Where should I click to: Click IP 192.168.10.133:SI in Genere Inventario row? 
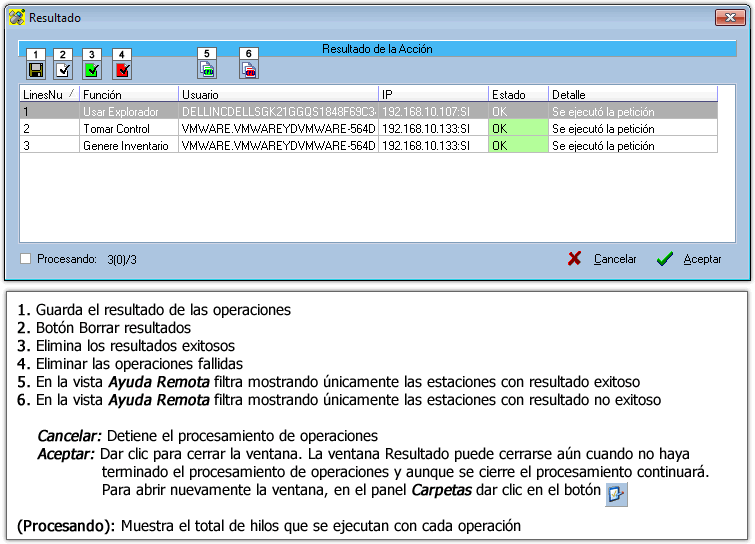tap(433, 145)
